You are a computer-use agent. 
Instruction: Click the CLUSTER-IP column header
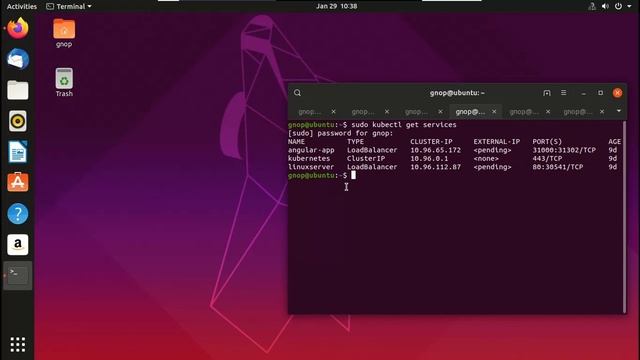431,142
